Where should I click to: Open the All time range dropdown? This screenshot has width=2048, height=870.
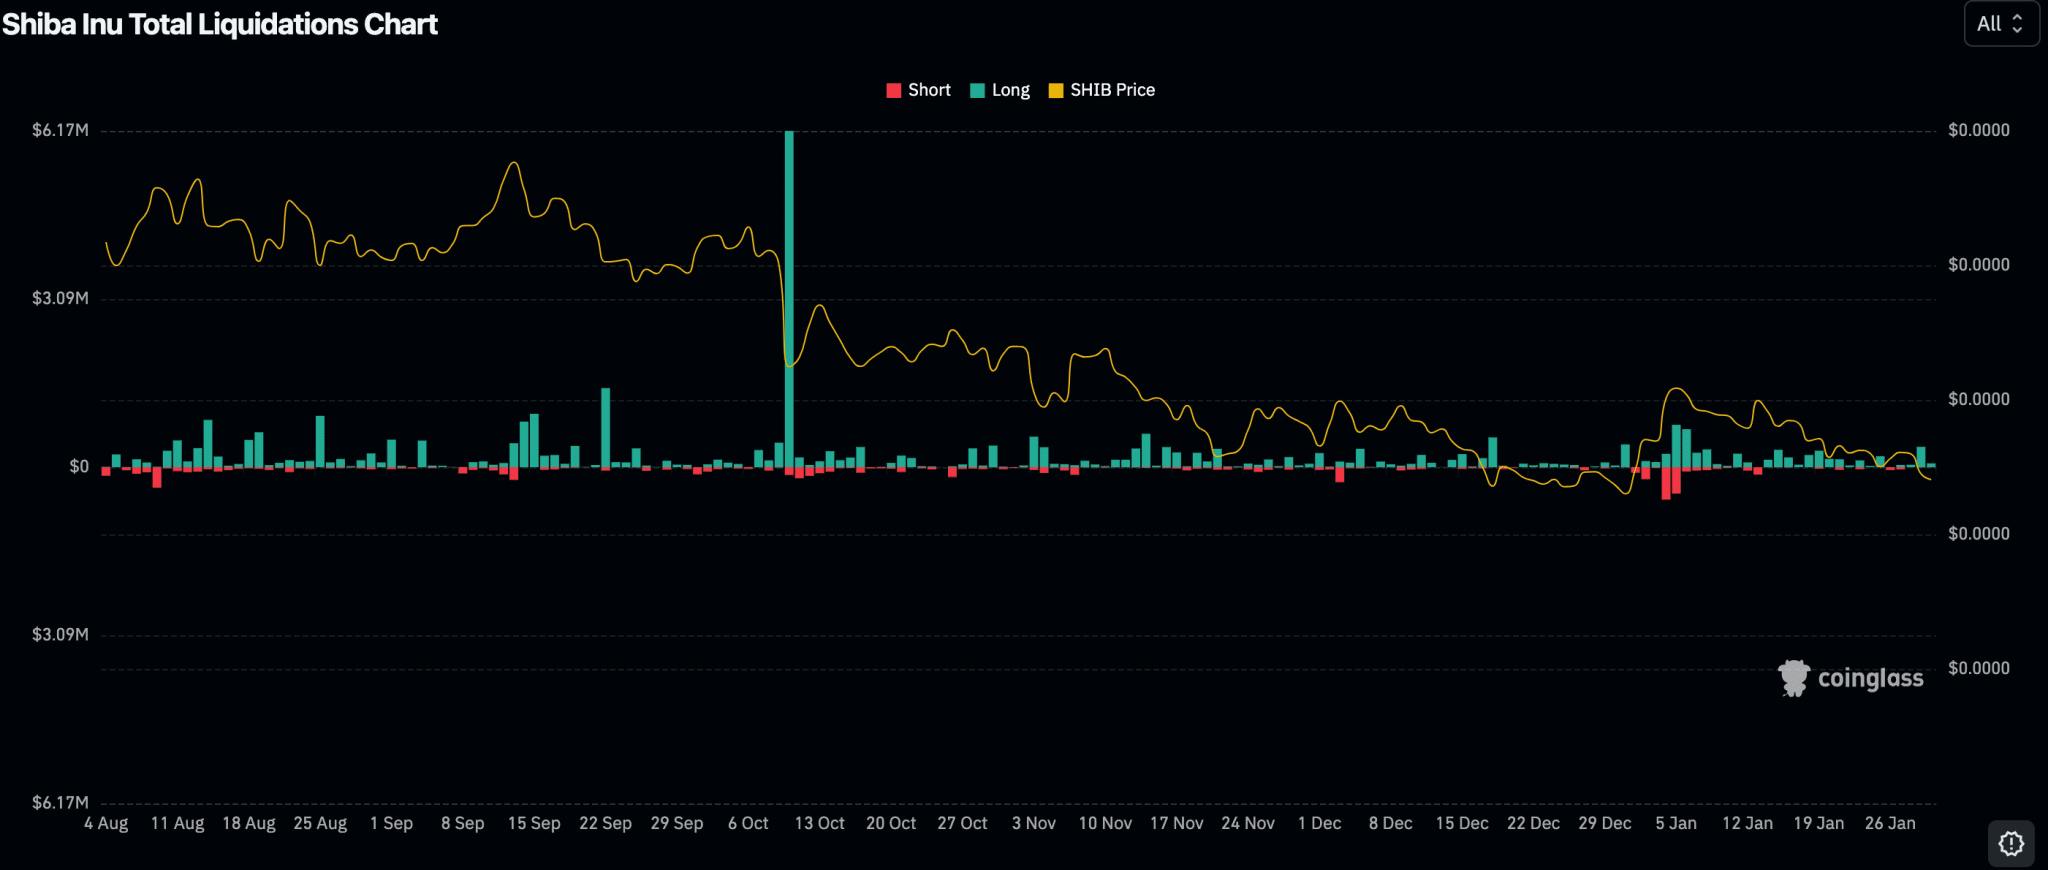[x=1999, y=24]
